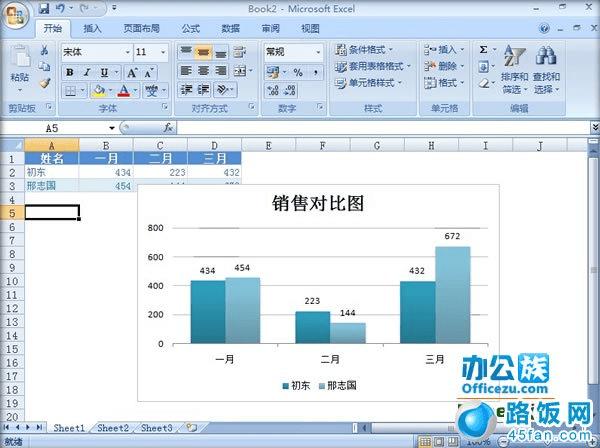Expand the formula bar chevron
Image resolution: width=600 pixels, height=448 pixels.
[595, 127]
